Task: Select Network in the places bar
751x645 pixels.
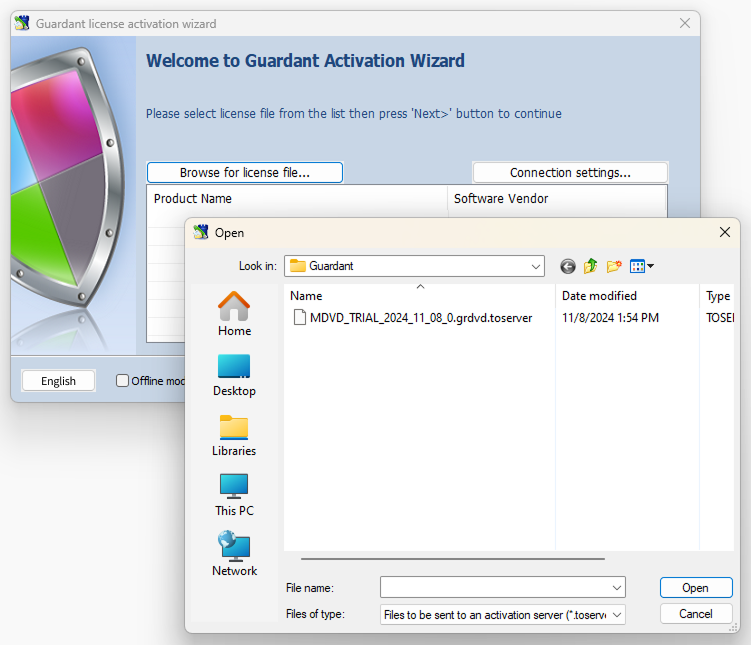Action: pyautogui.click(x=234, y=554)
